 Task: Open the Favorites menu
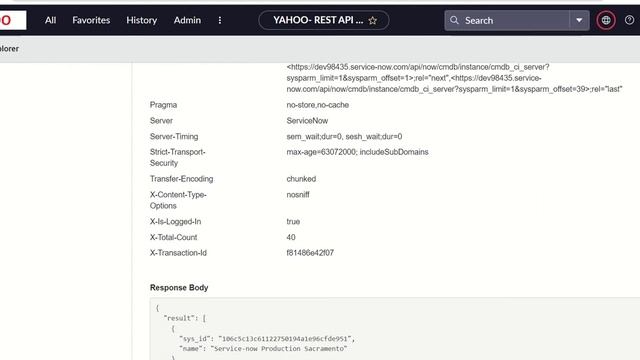pos(91,20)
